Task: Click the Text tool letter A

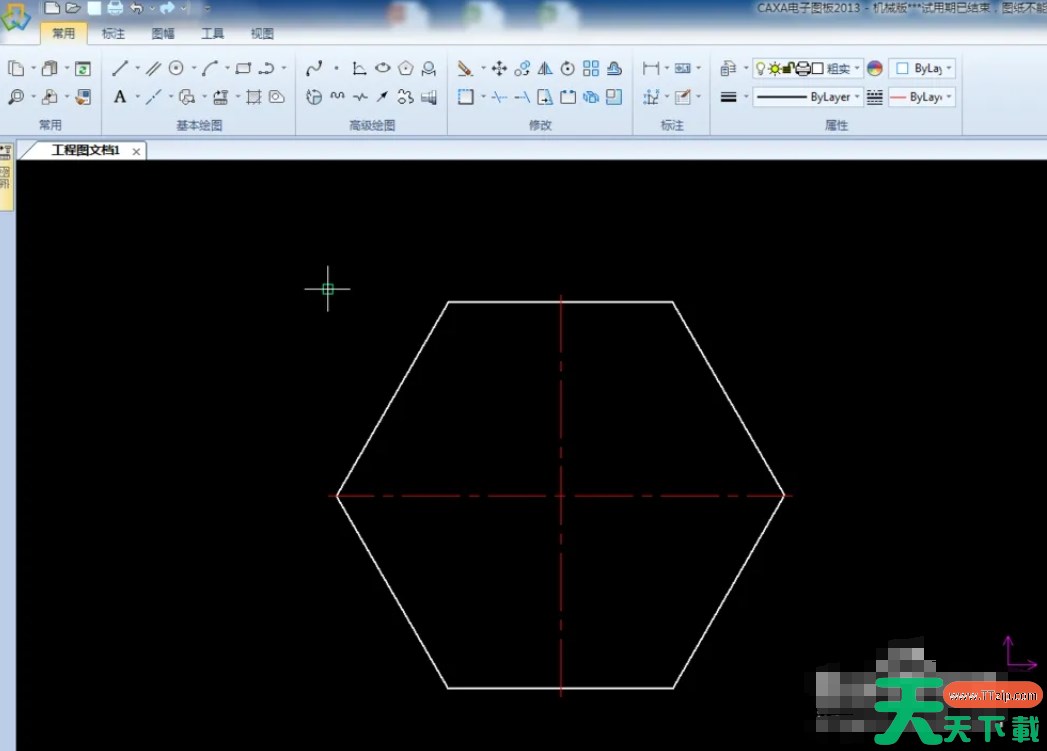Action: 120,97
